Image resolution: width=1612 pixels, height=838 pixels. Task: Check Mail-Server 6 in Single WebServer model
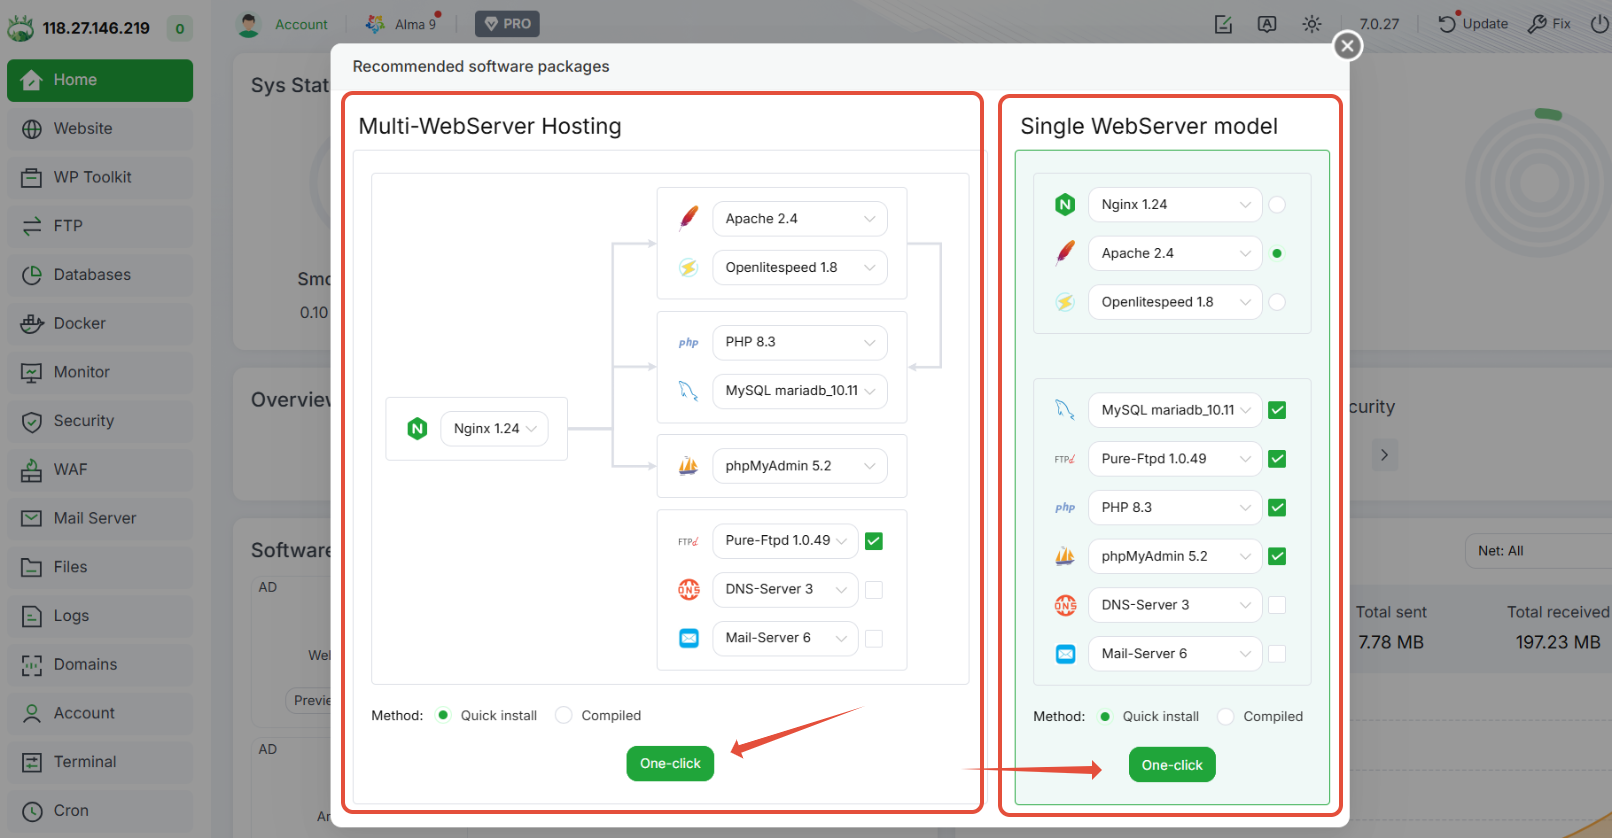1277,654
